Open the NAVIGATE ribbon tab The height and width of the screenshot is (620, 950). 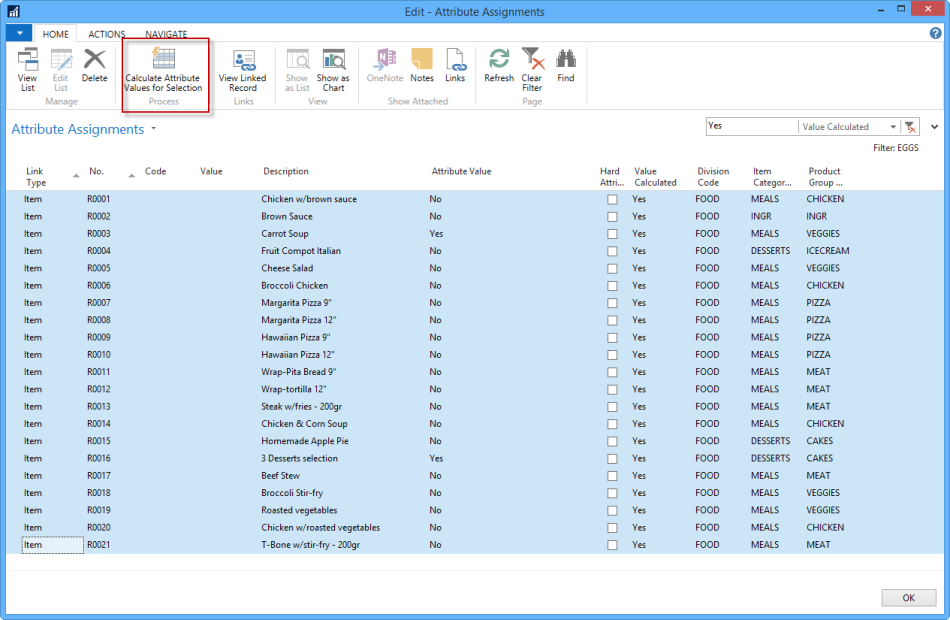(166, 34)
